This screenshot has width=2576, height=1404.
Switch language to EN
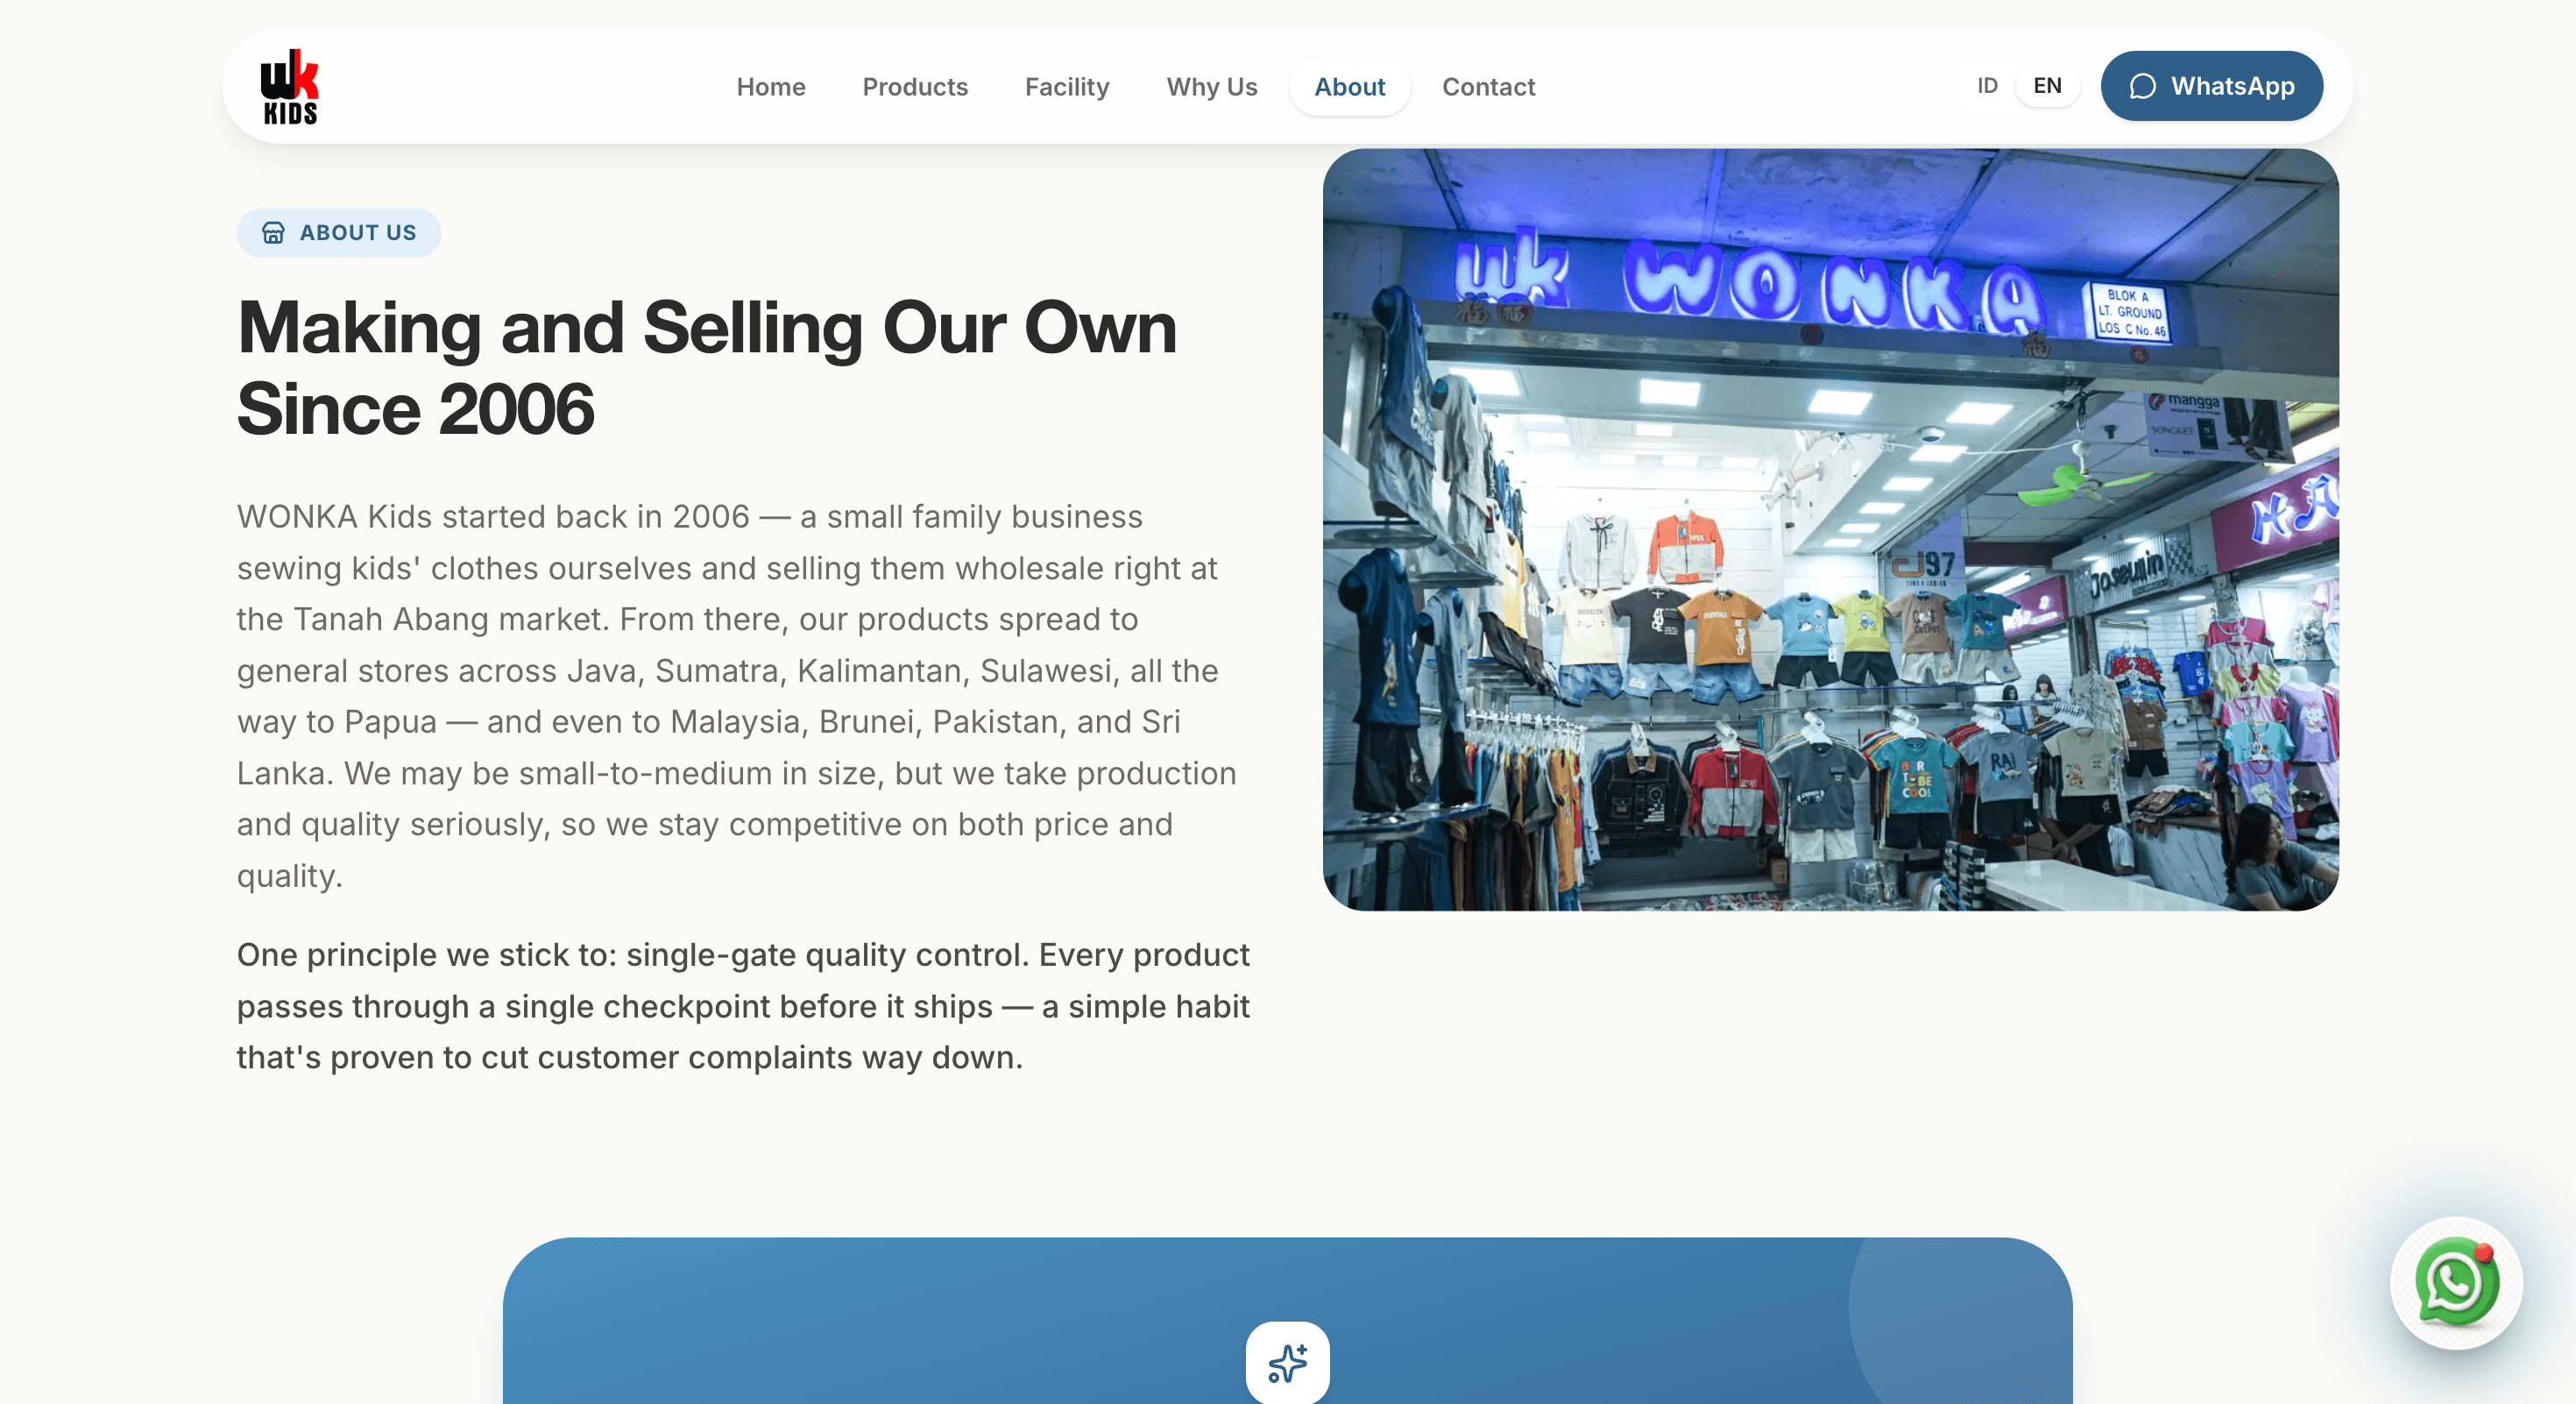pos(2047,86)
